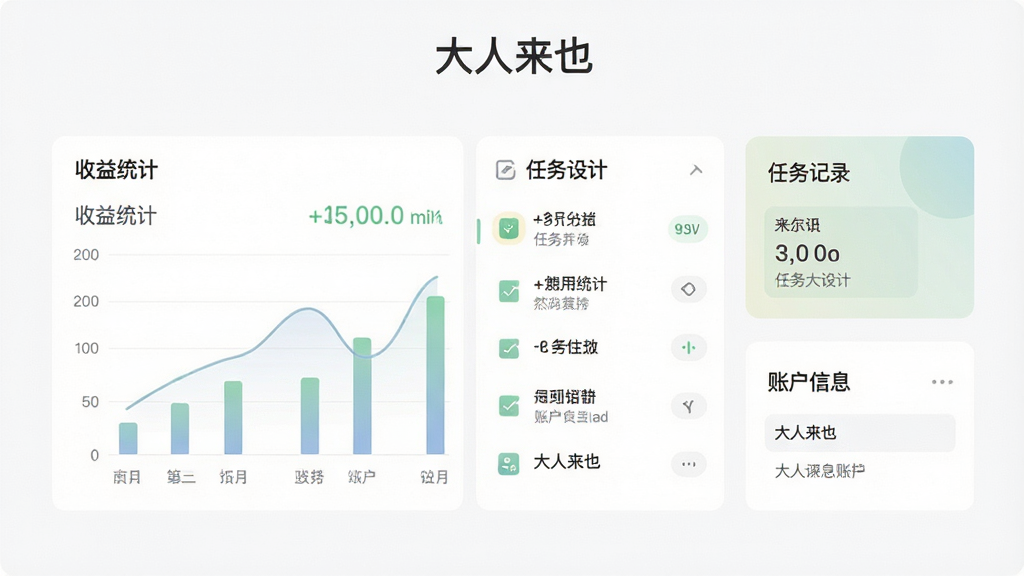Click the green icon button in the 务住放 row
Screen dimensions: 1024x576
pos(688,347)
